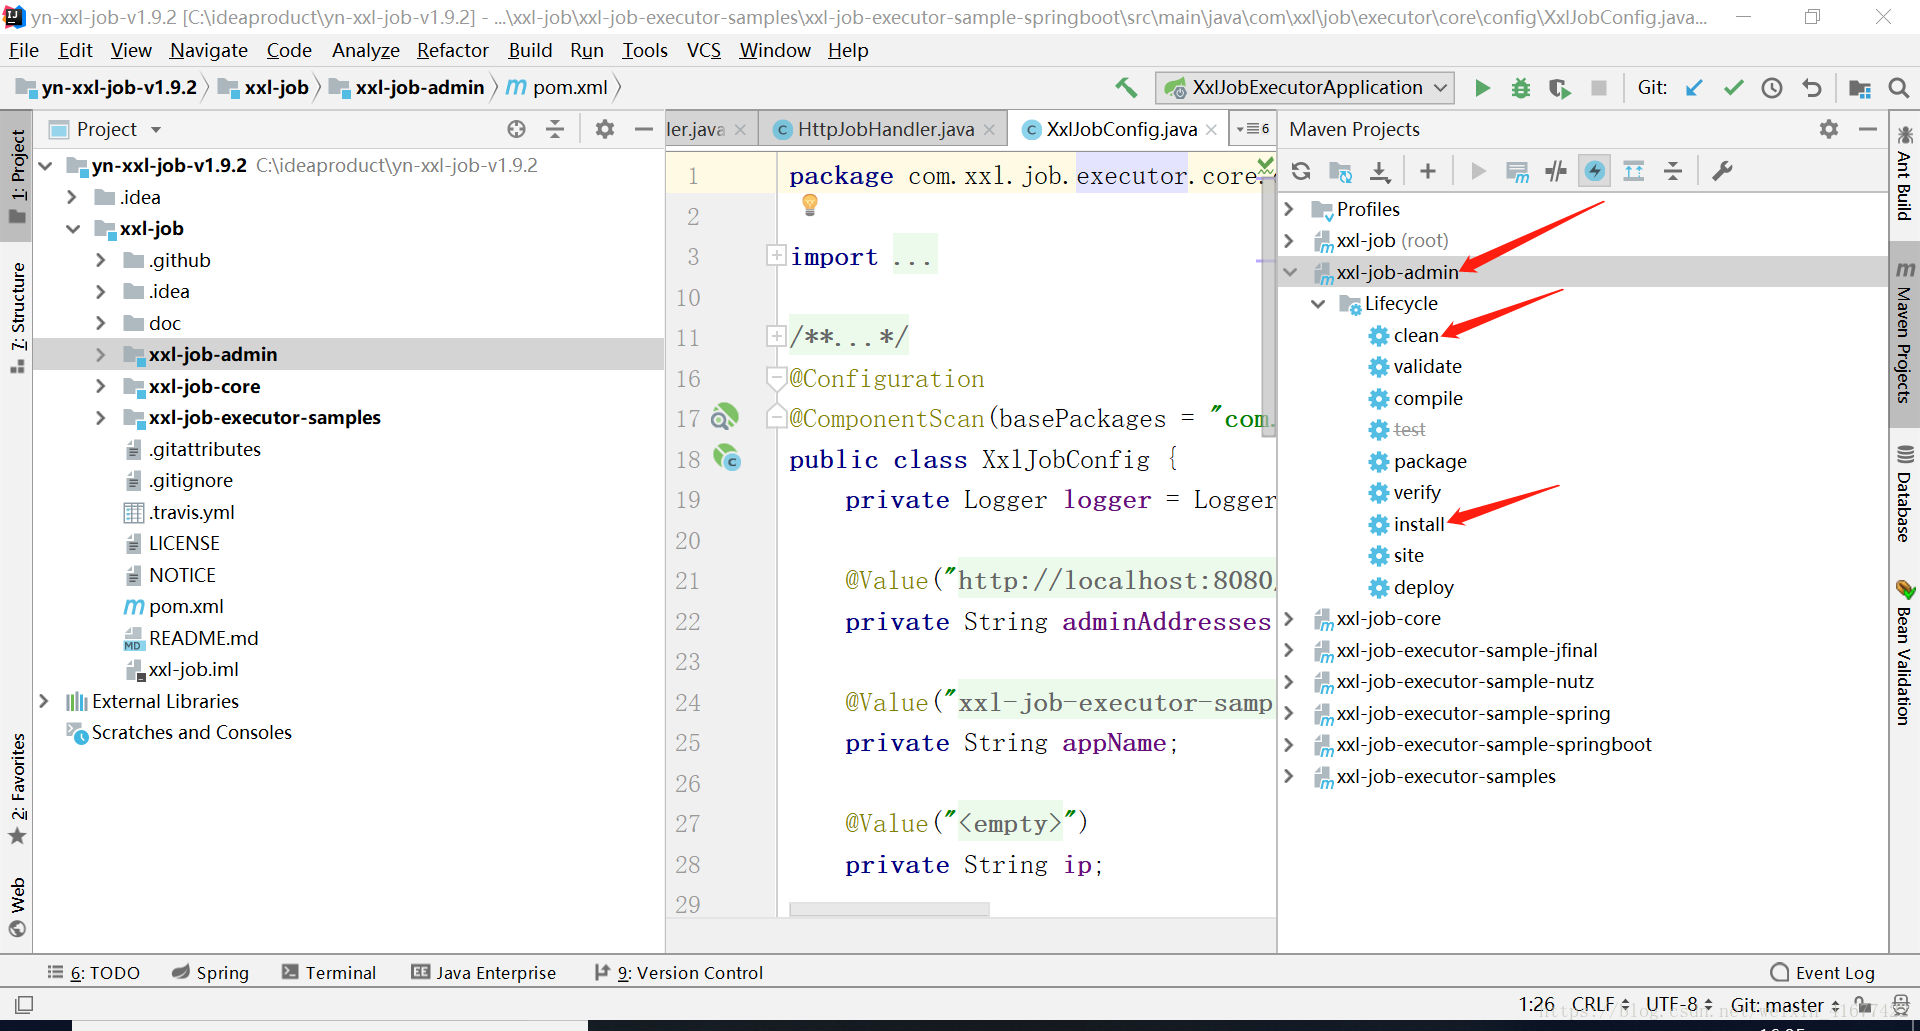
Task: Hide the Project tool window
Action: [644, 129]
